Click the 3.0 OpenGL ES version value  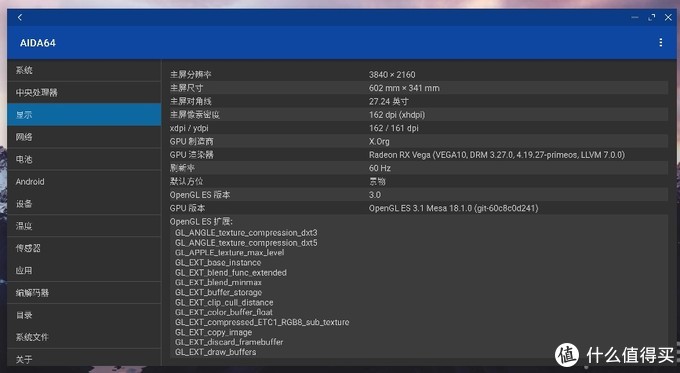point(375,195)
